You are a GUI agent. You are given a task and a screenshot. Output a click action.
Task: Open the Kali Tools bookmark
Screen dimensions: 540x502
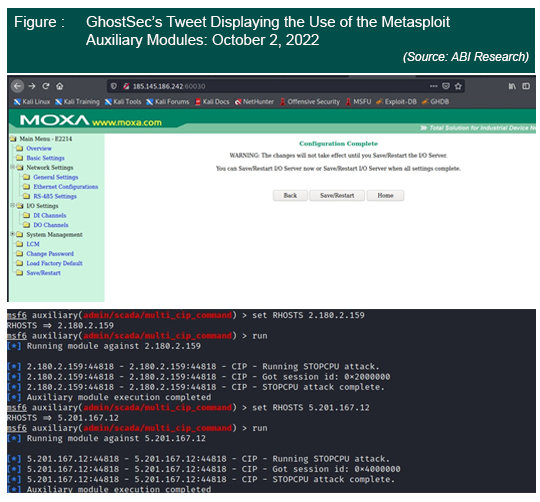(x=123, y=102)
